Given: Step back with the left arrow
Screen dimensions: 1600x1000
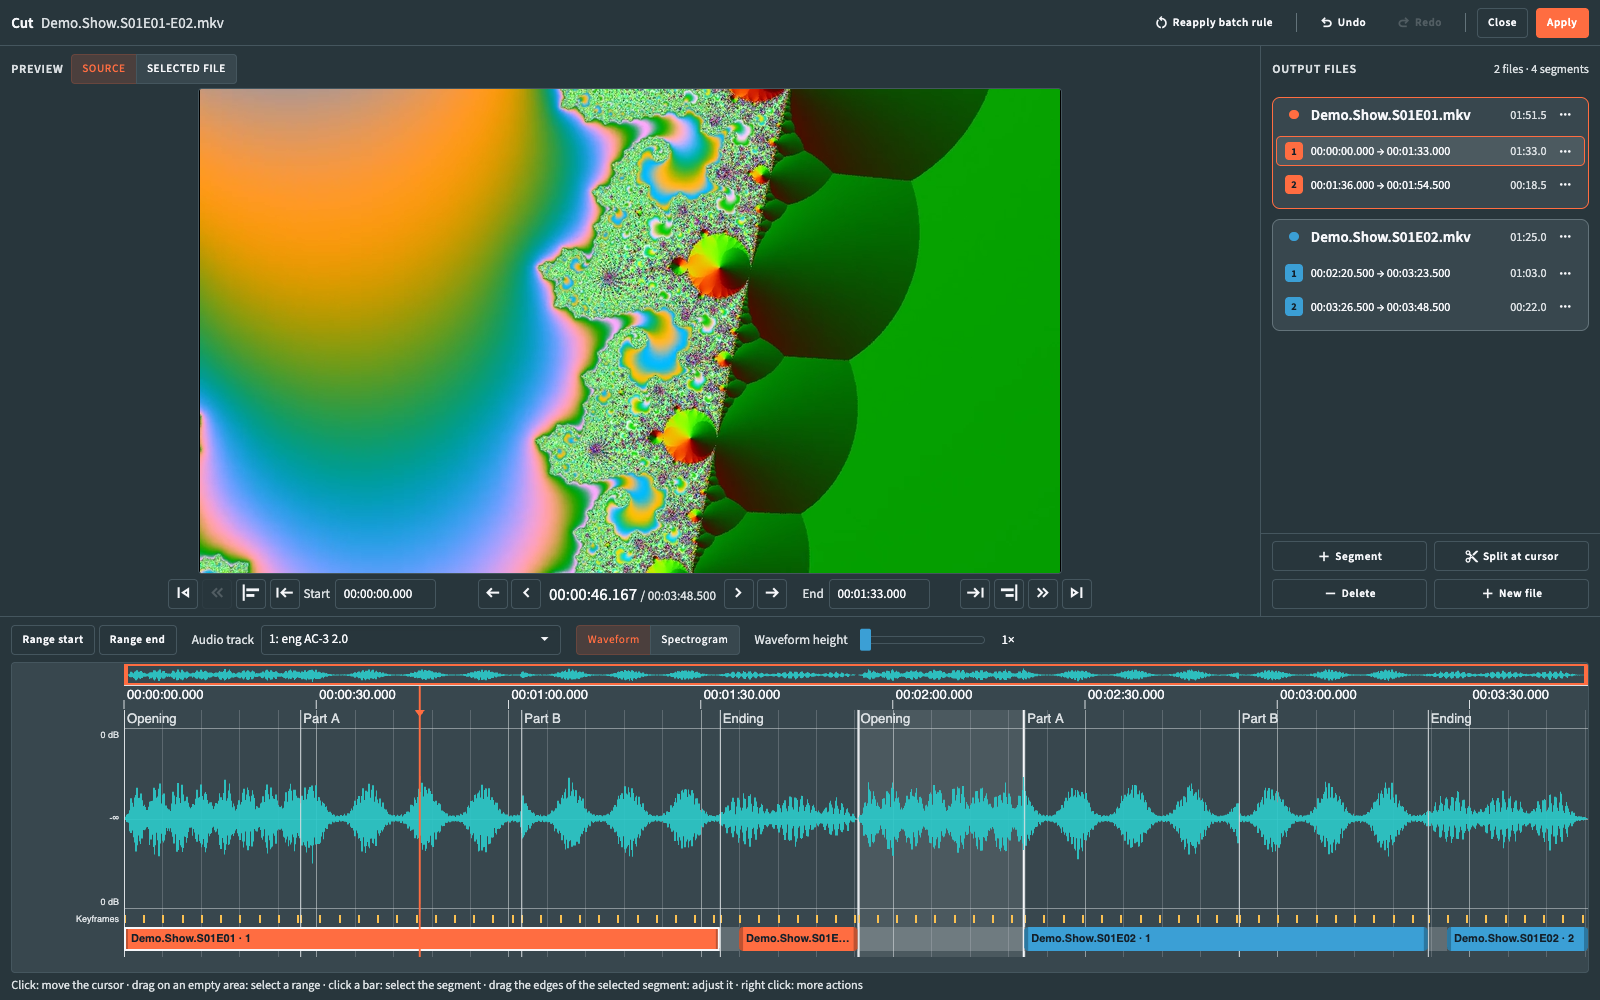Looking at the screenshot, I should coord(493,593).
